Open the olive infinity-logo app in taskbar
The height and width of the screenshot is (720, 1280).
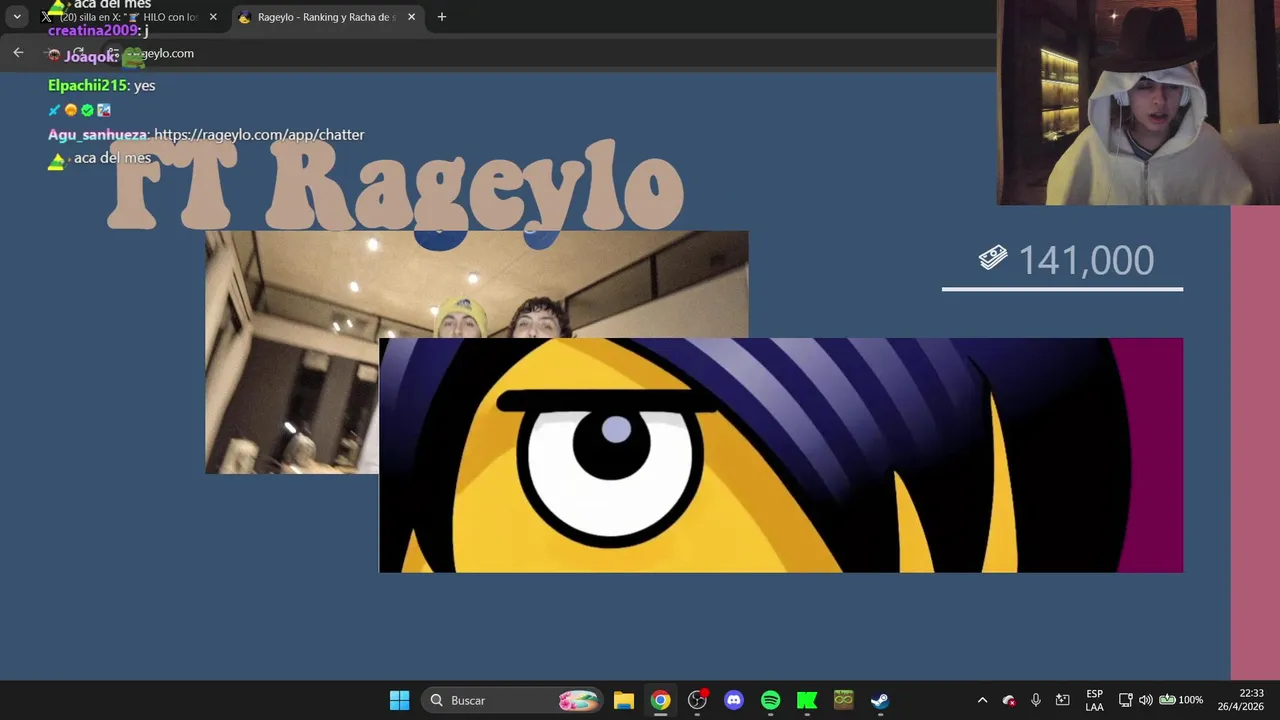(843, 700)
